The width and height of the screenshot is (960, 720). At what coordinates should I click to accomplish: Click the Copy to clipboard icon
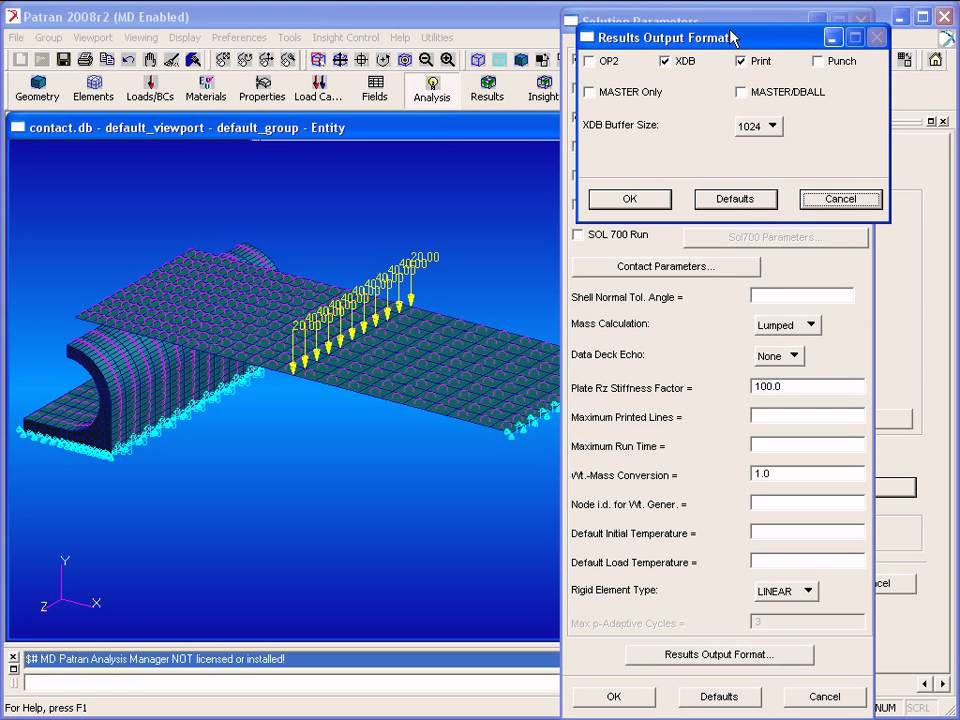(107, 59)
